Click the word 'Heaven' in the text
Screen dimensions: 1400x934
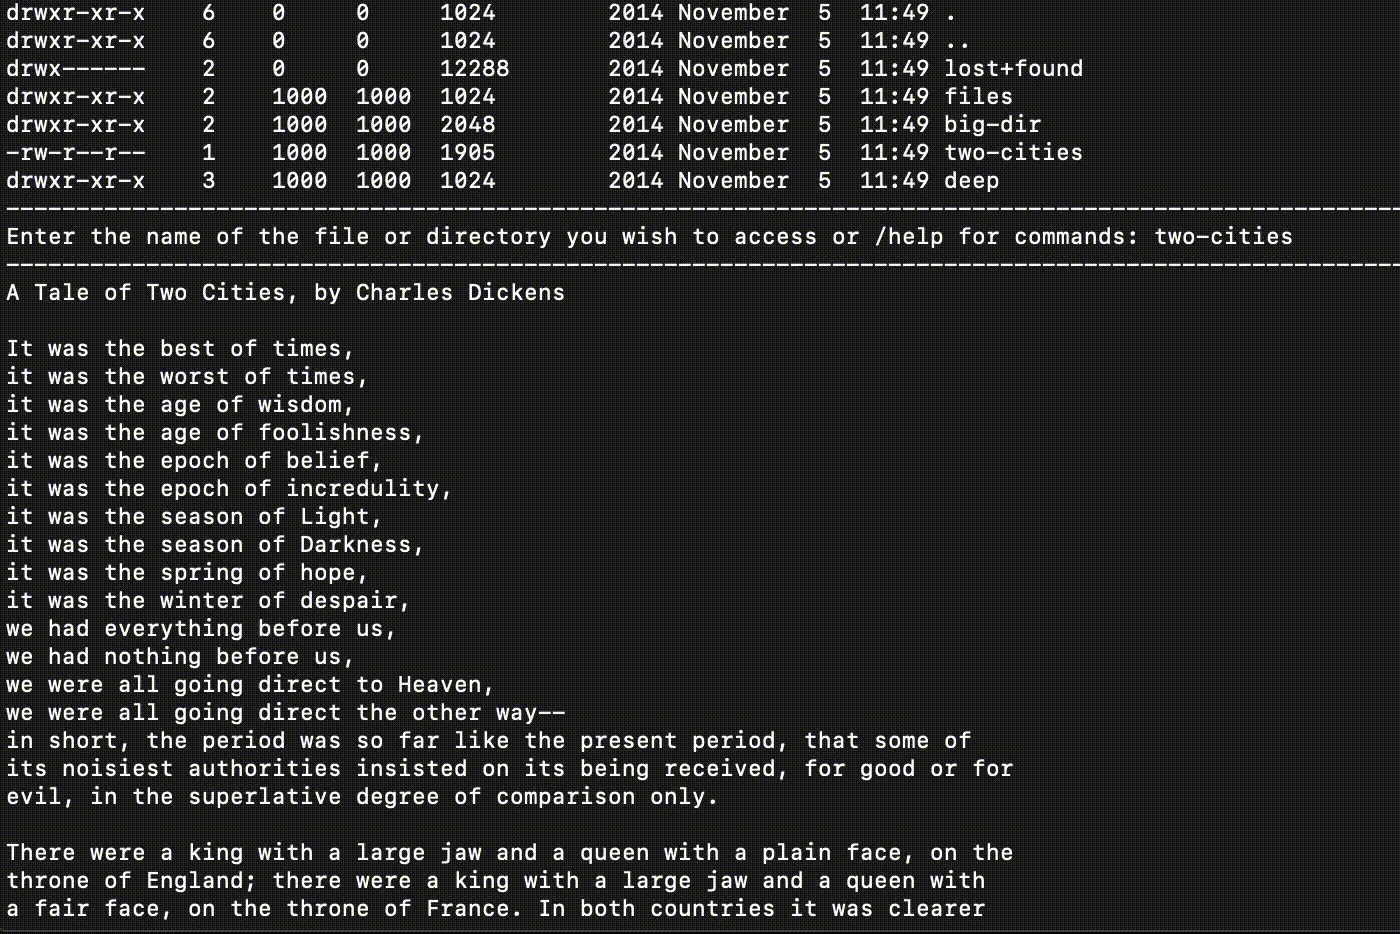[x=440, y=685]
